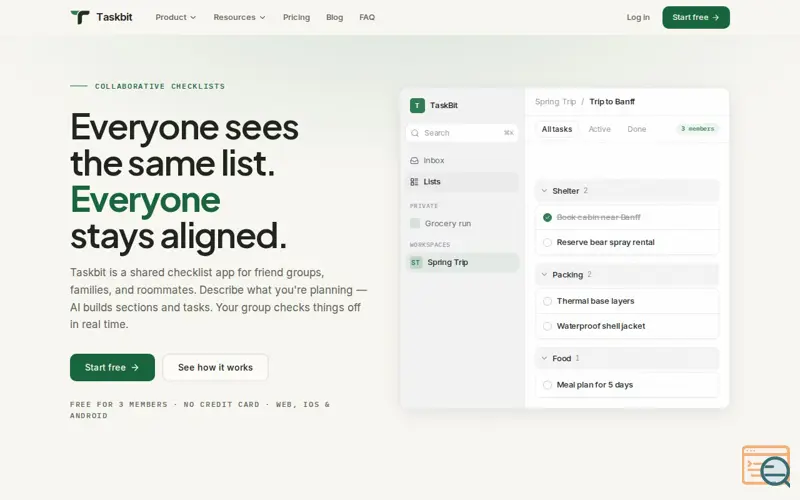Uncheck the Book cabin near Banff task

(x=547, y=217)
